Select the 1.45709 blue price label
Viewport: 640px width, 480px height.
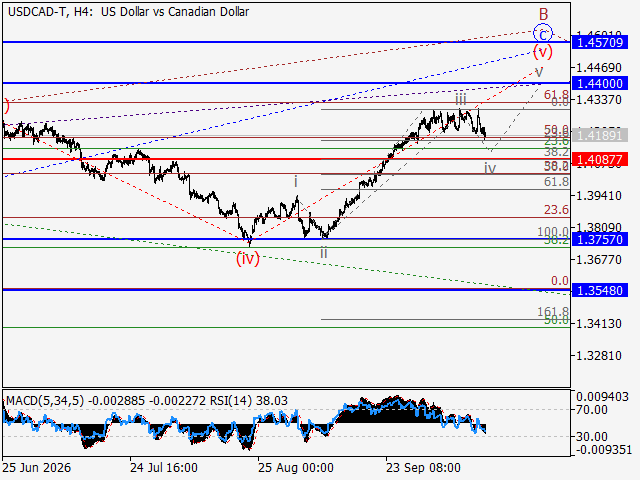[600, 42]
